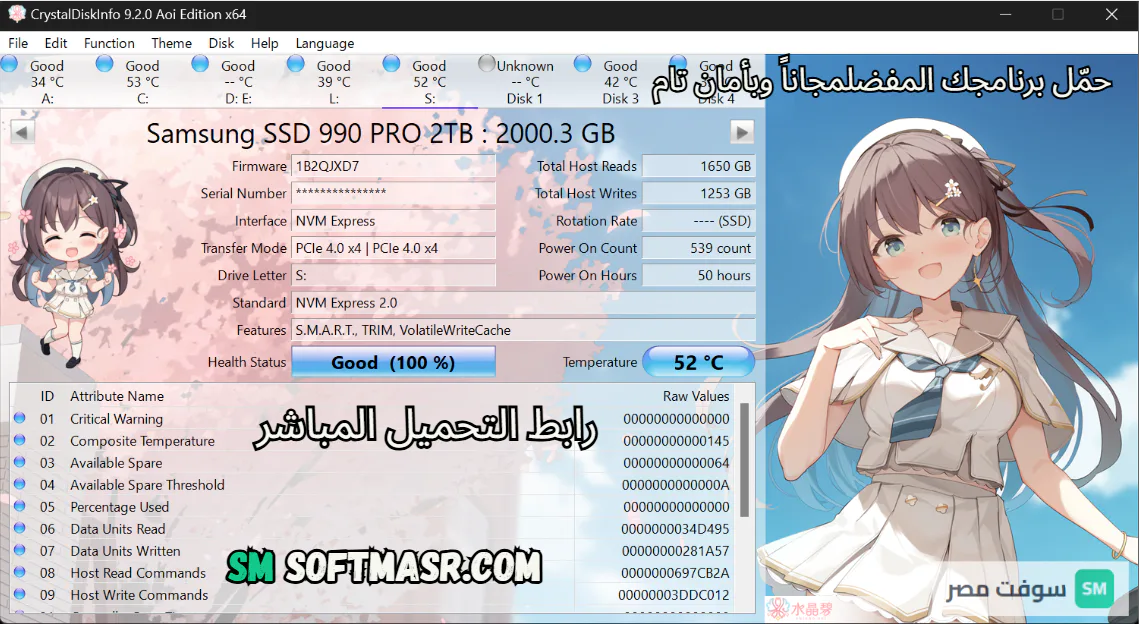Click the Interface field NVM Express
Image resolution: width=1139 pixels, height=624 pixels.
pyautogui.click(x=393, y=221)
